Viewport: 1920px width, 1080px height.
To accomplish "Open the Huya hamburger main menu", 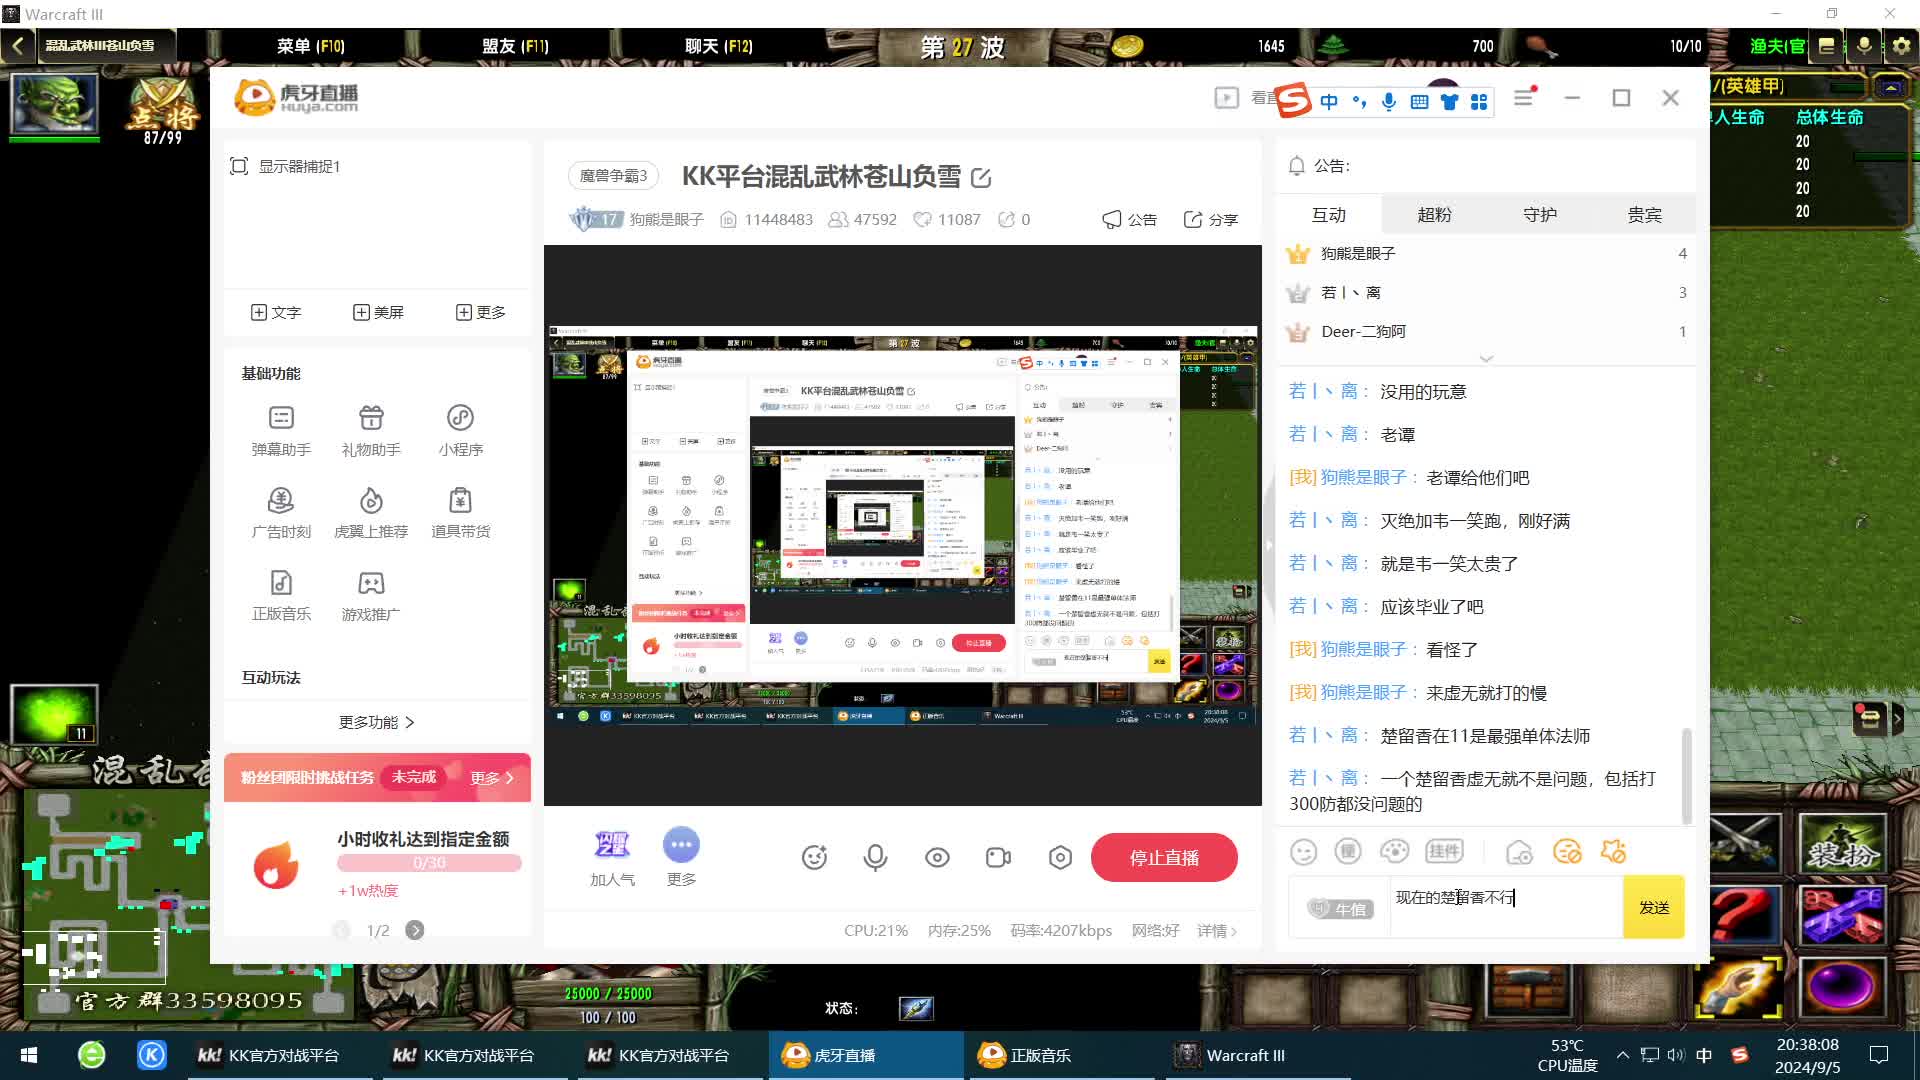I will pos(1523,98).
